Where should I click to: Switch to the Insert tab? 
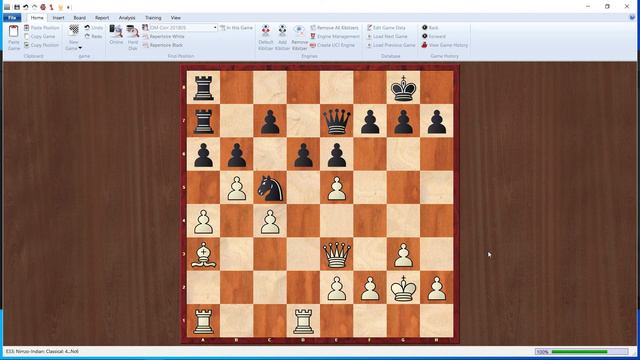(58, 18)
